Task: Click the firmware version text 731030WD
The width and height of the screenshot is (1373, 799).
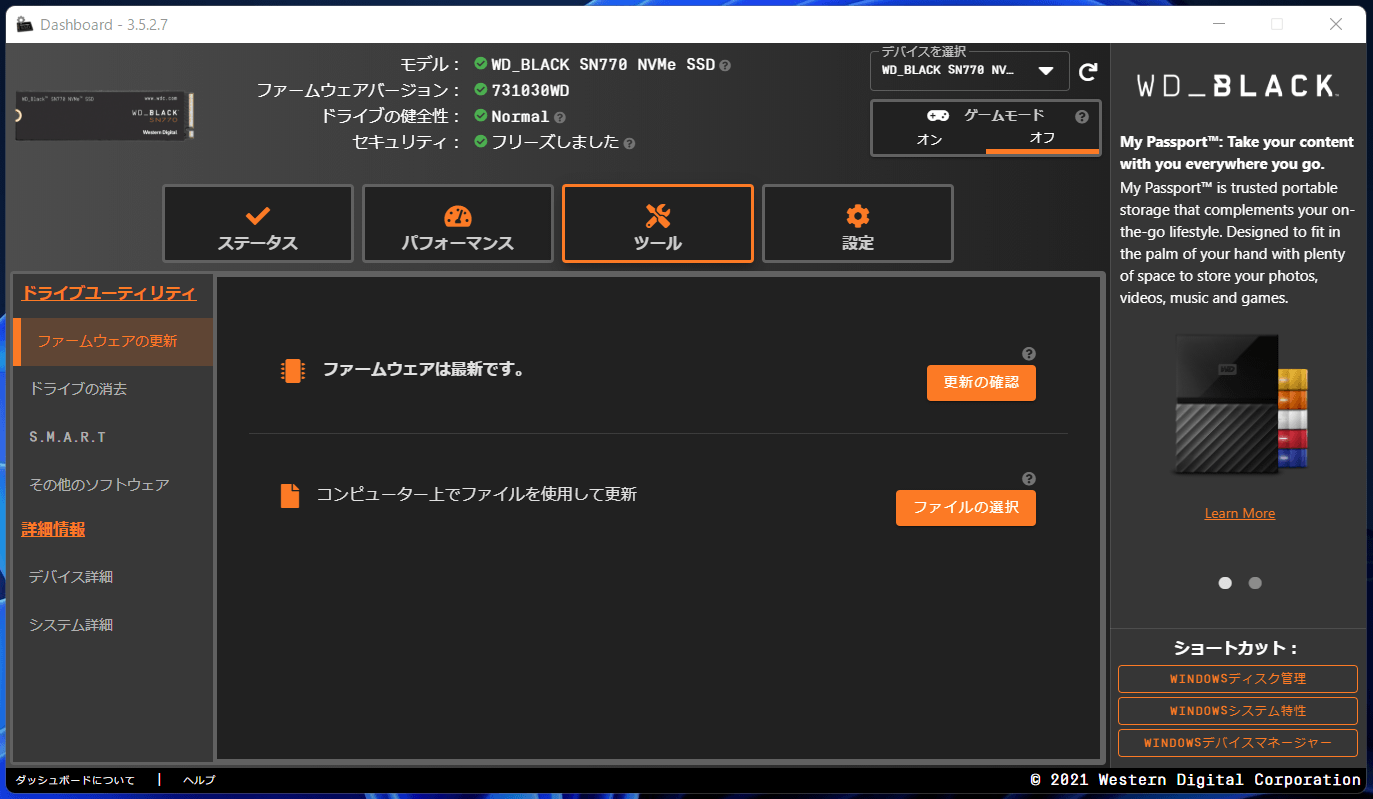Action: 531,91
